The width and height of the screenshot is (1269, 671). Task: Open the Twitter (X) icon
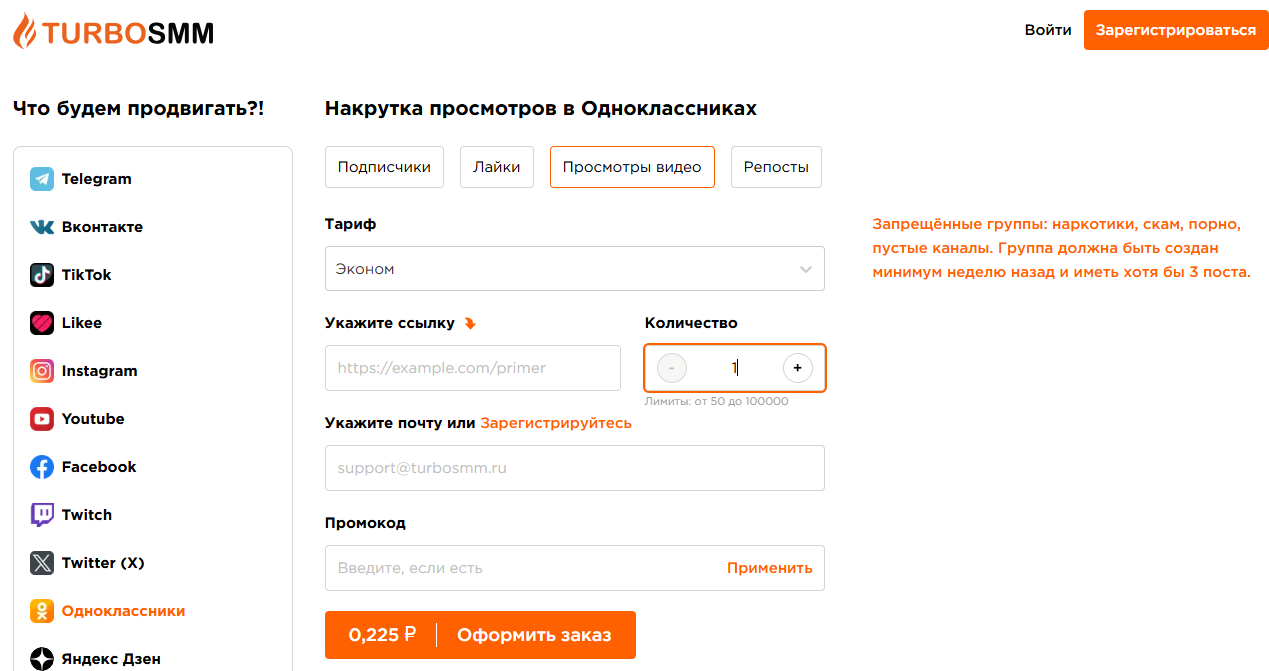point(42,563)
